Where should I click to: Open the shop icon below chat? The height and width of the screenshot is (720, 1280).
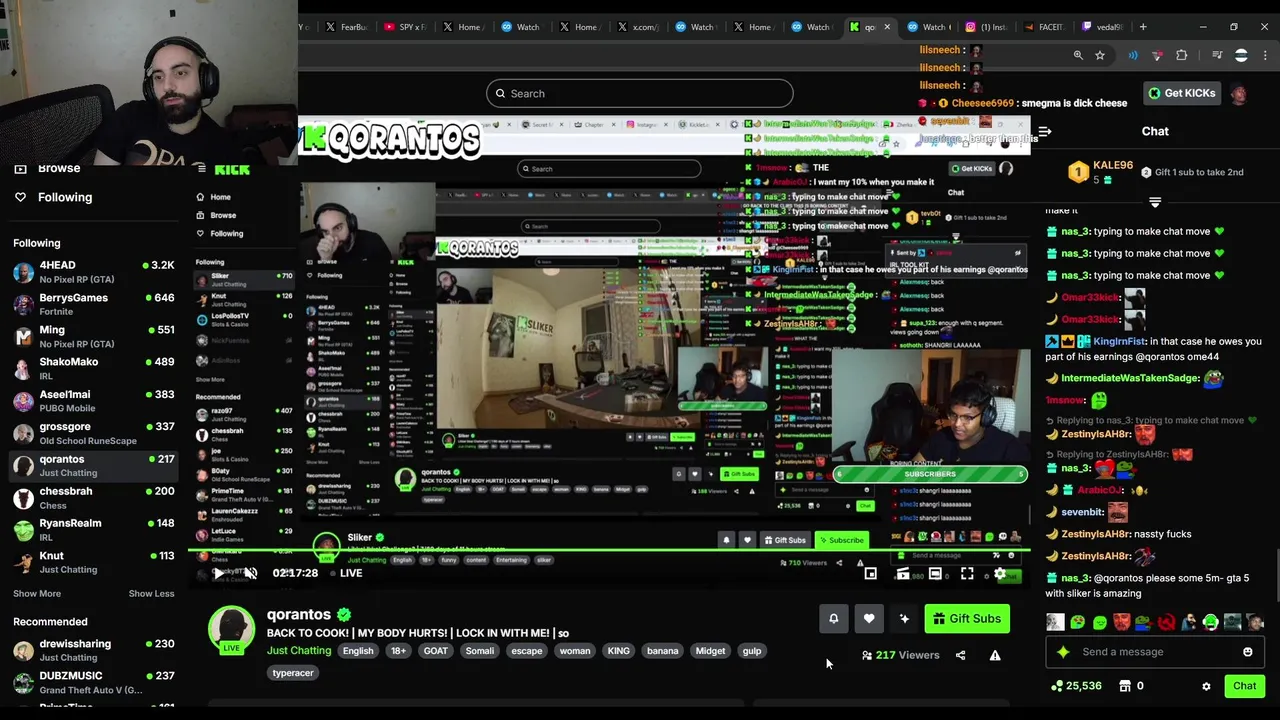click(1125, 686)
